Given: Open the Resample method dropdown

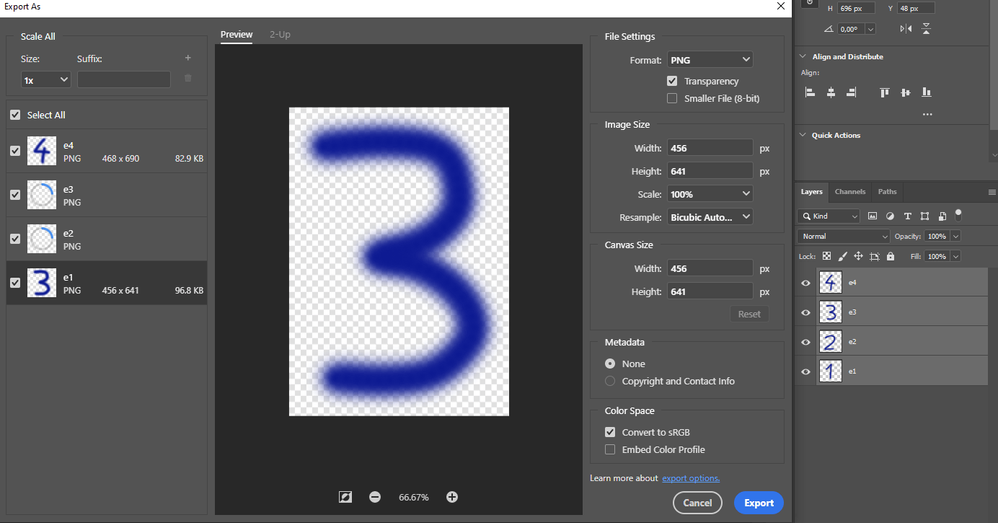Looking at the screenshot, I should [710, 217].
